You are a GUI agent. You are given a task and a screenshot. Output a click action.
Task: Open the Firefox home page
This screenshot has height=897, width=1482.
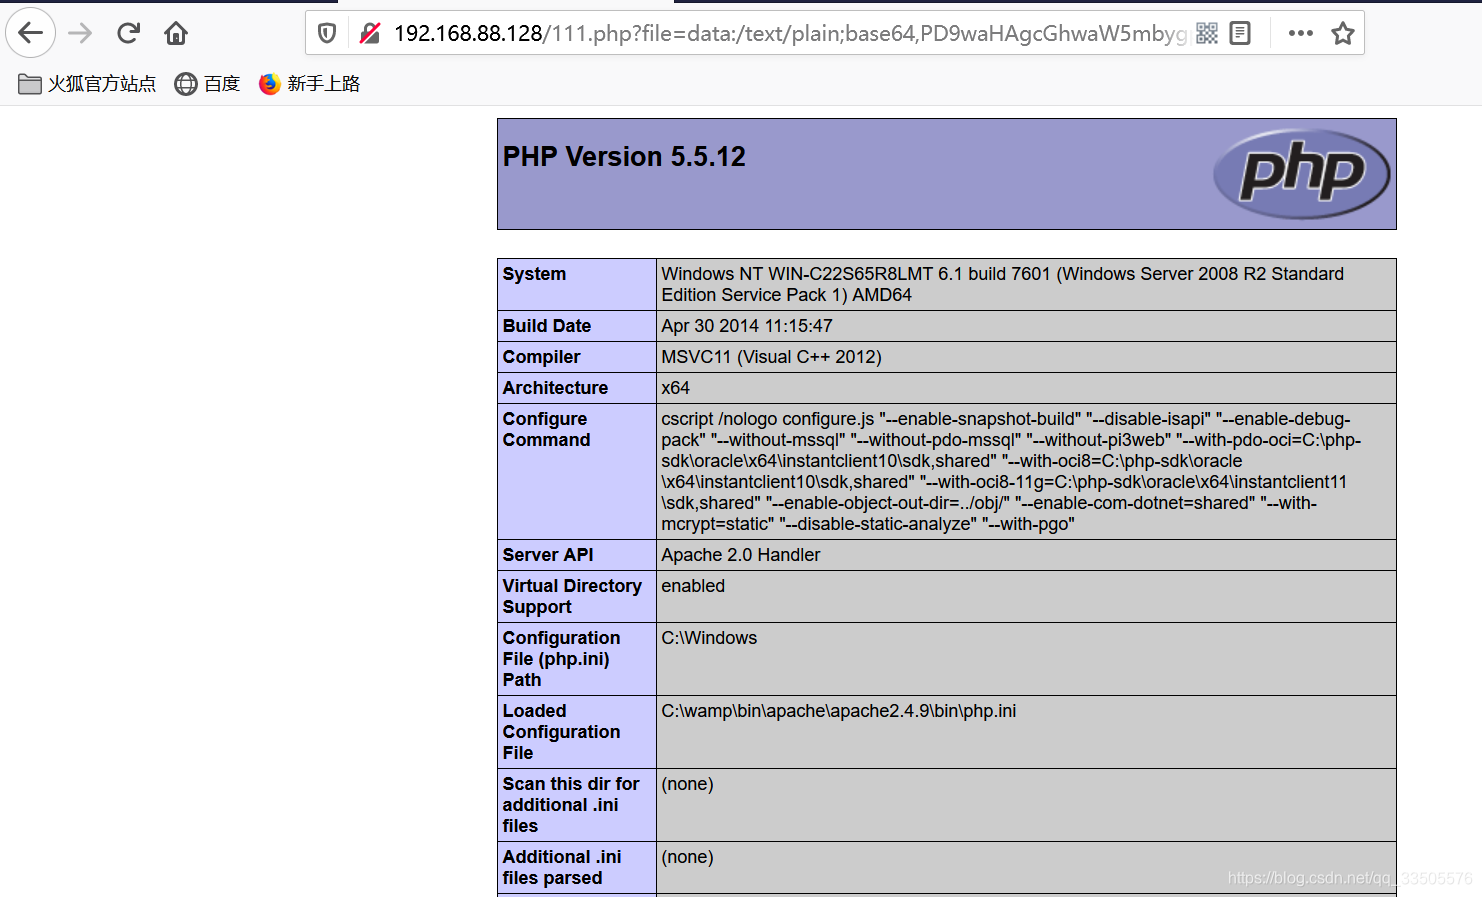176,33
